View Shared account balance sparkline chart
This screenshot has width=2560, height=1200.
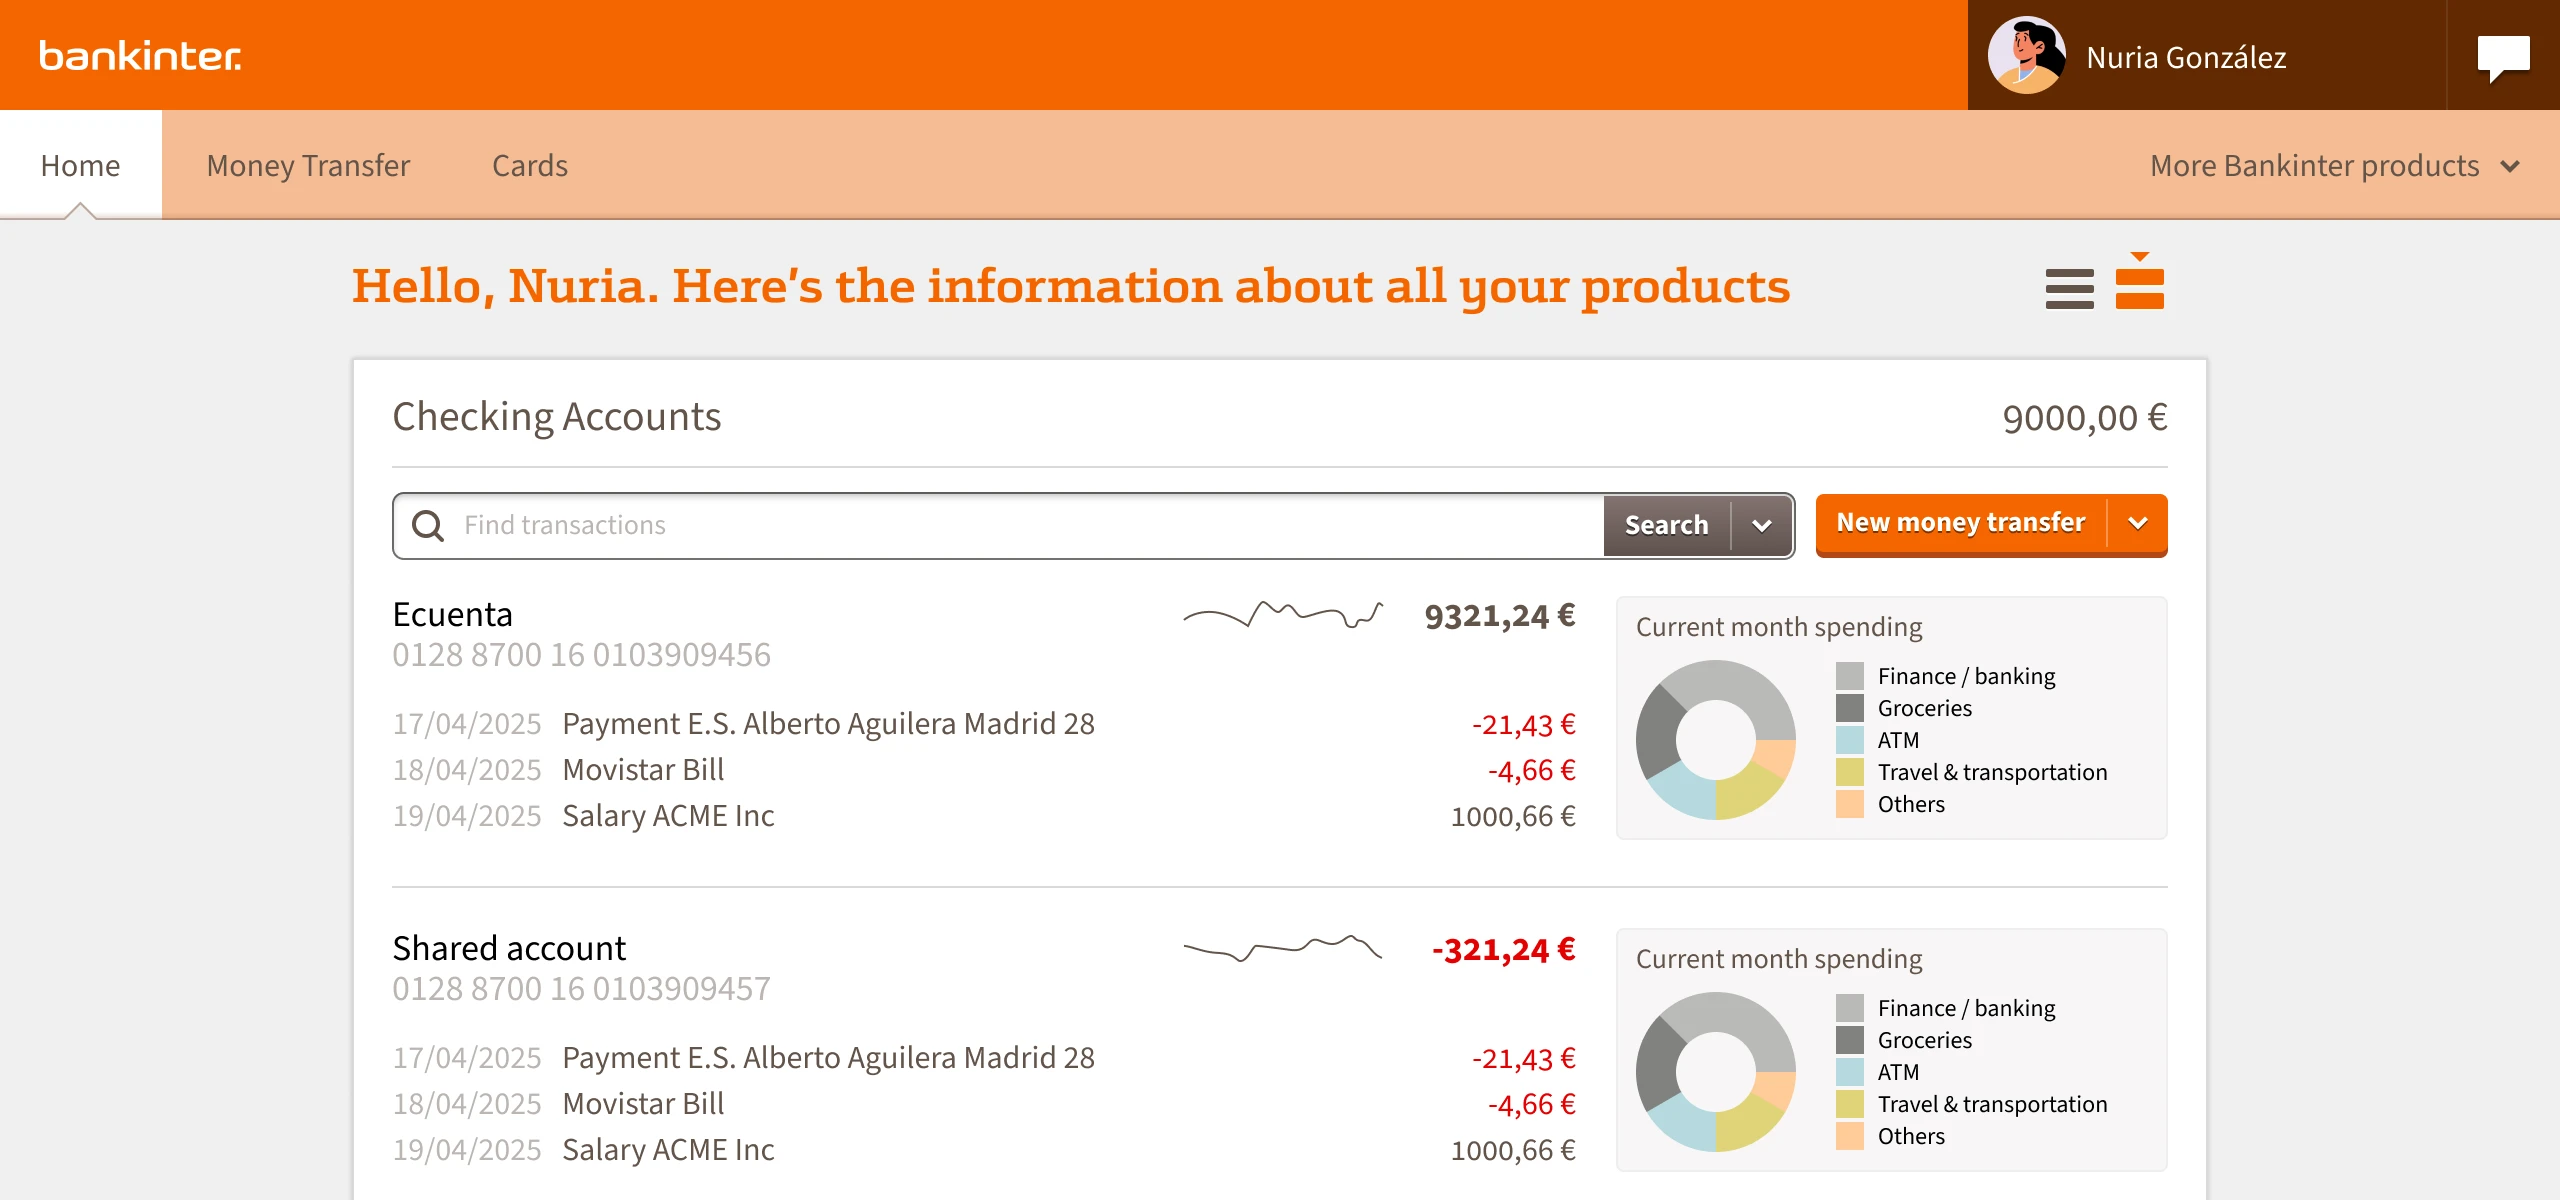pos(1283,948)
